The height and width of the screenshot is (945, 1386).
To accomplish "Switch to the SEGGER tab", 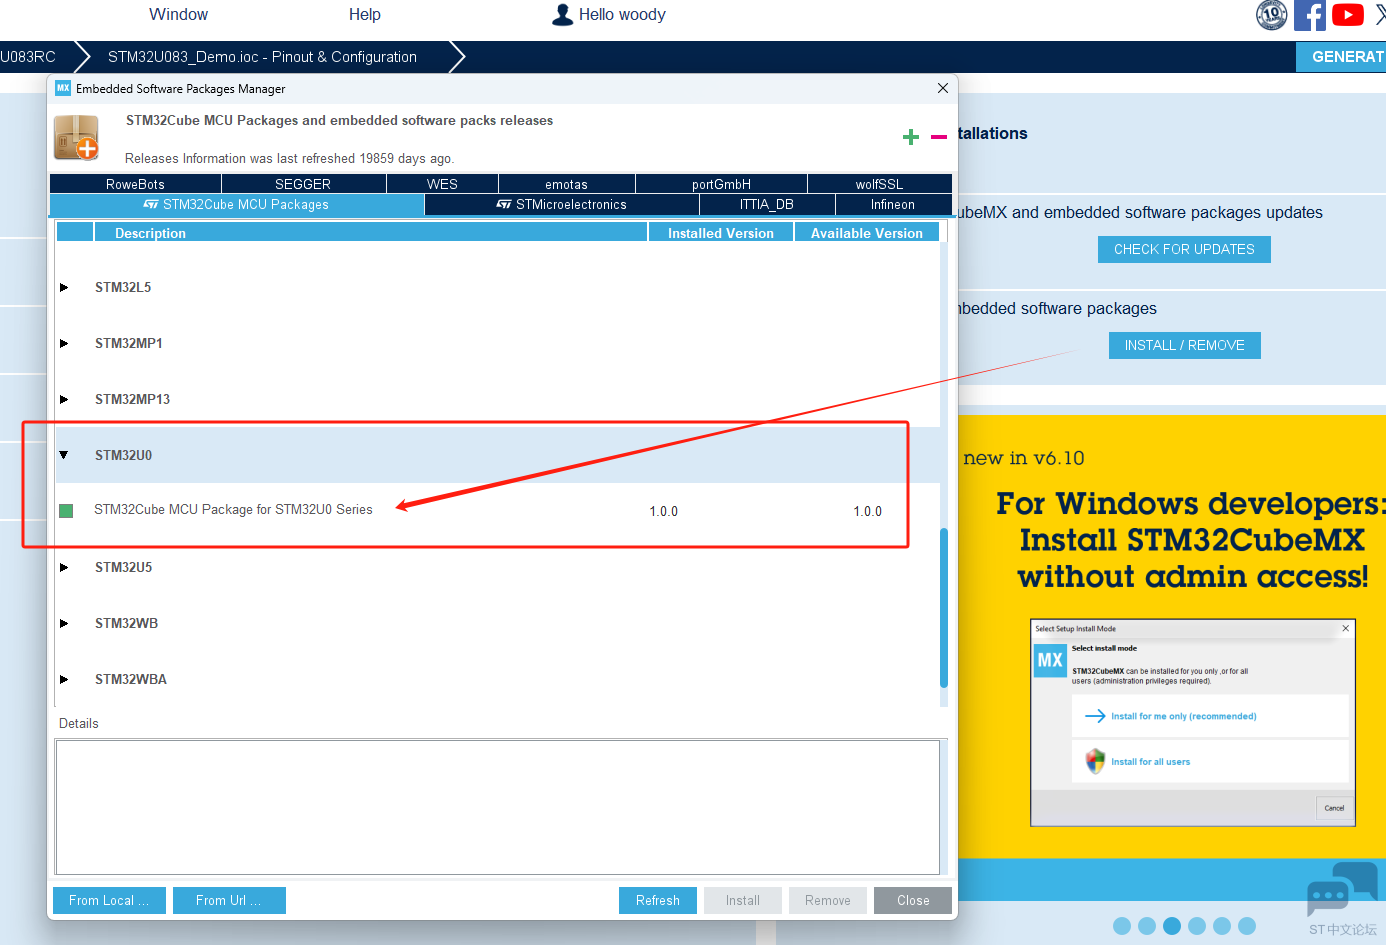I will tap(303, 184).
